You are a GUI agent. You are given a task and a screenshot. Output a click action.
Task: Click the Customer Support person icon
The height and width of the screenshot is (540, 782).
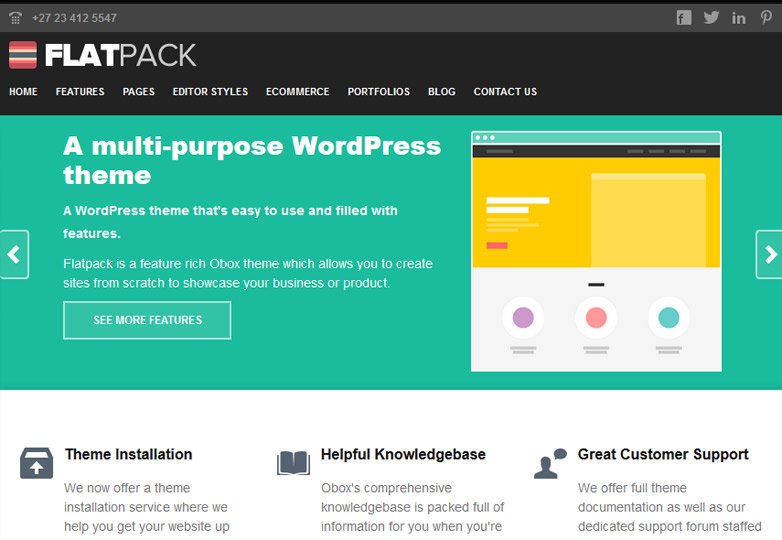[550, 463]
